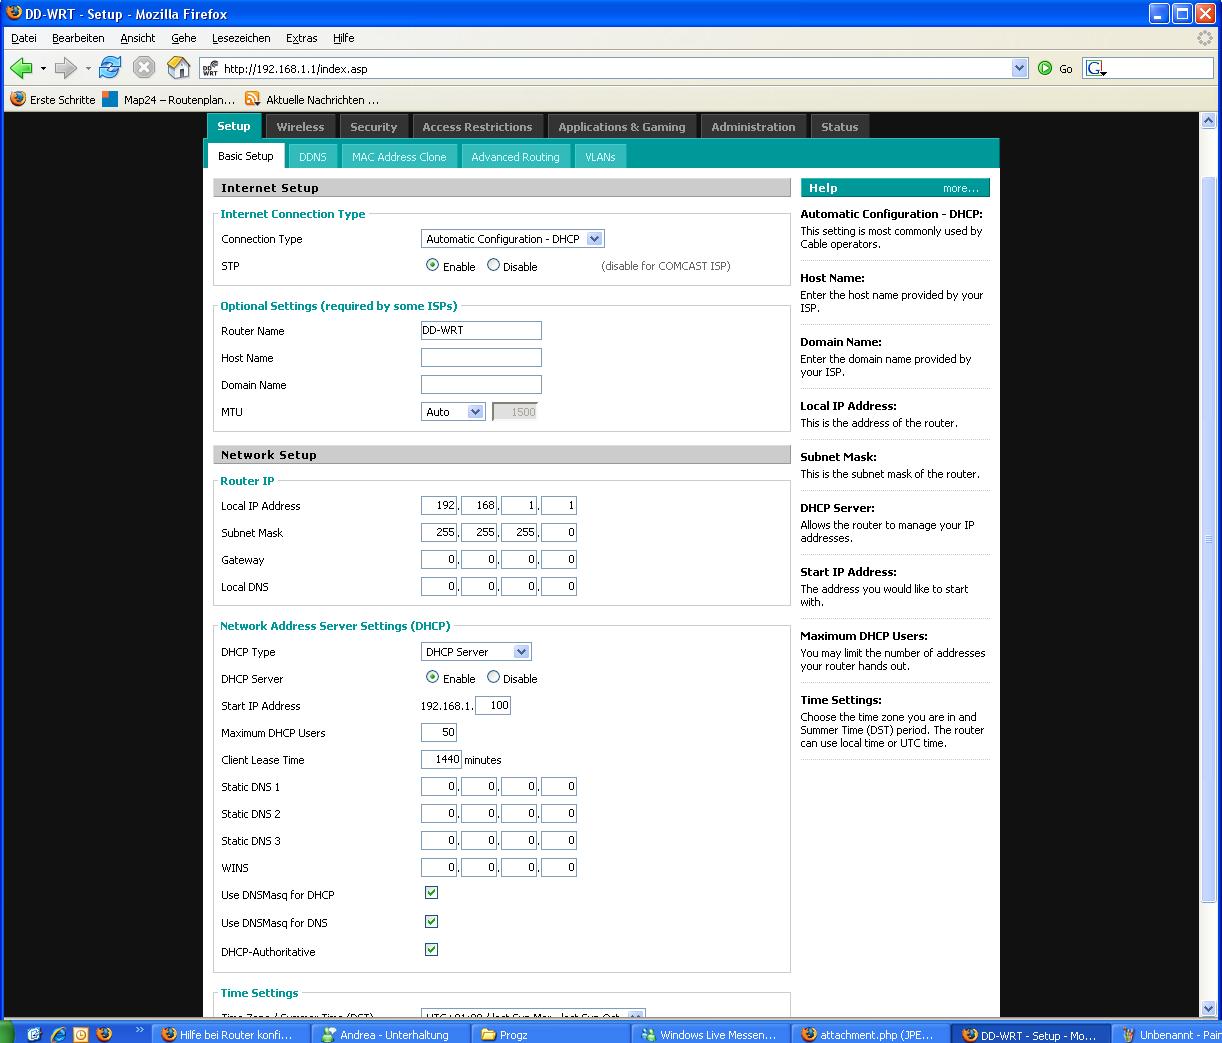This screenshot has height=1043, width=1222.
Task: Click the Local IP Address first octet field
Action: pos(439,505)
